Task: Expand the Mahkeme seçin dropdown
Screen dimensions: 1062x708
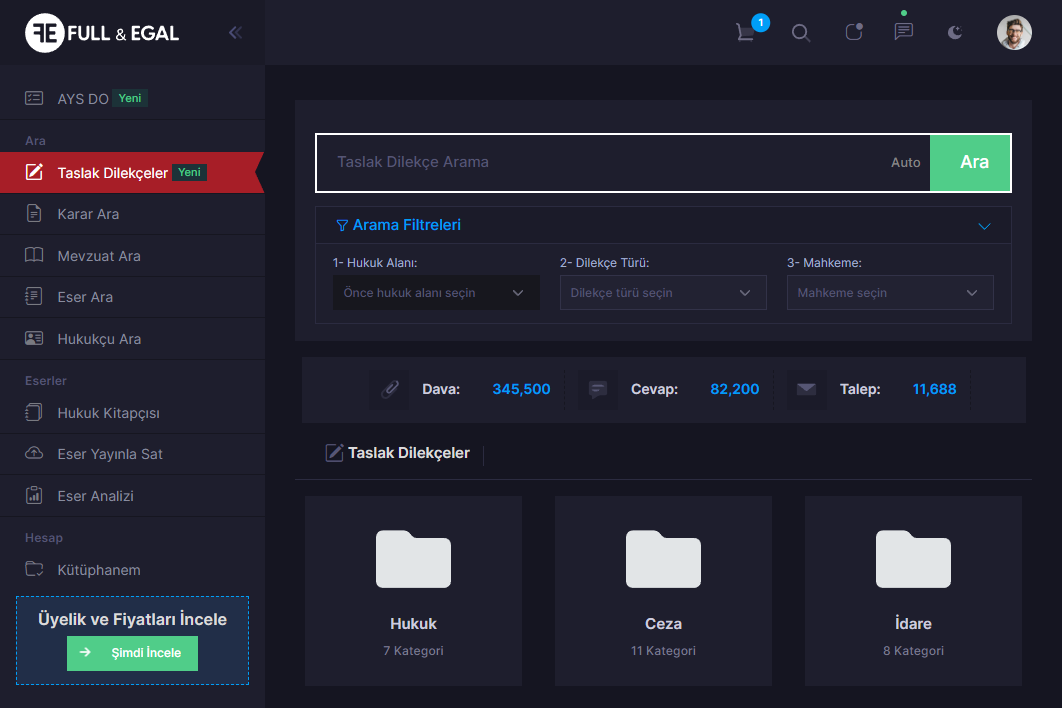Action: 889,293
